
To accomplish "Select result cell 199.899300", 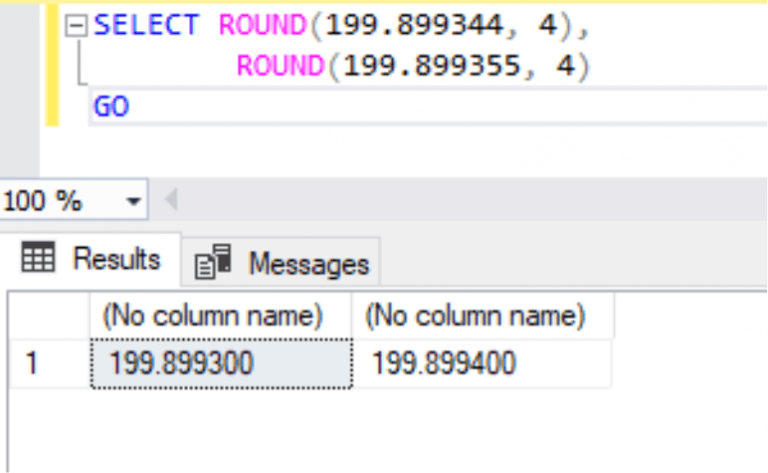I will (221, 363).
